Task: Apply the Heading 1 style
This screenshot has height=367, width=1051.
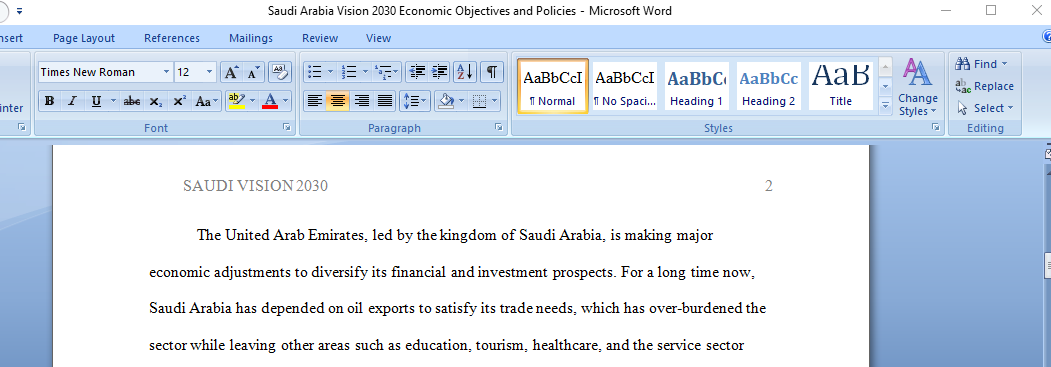Action: click(696, 86)
